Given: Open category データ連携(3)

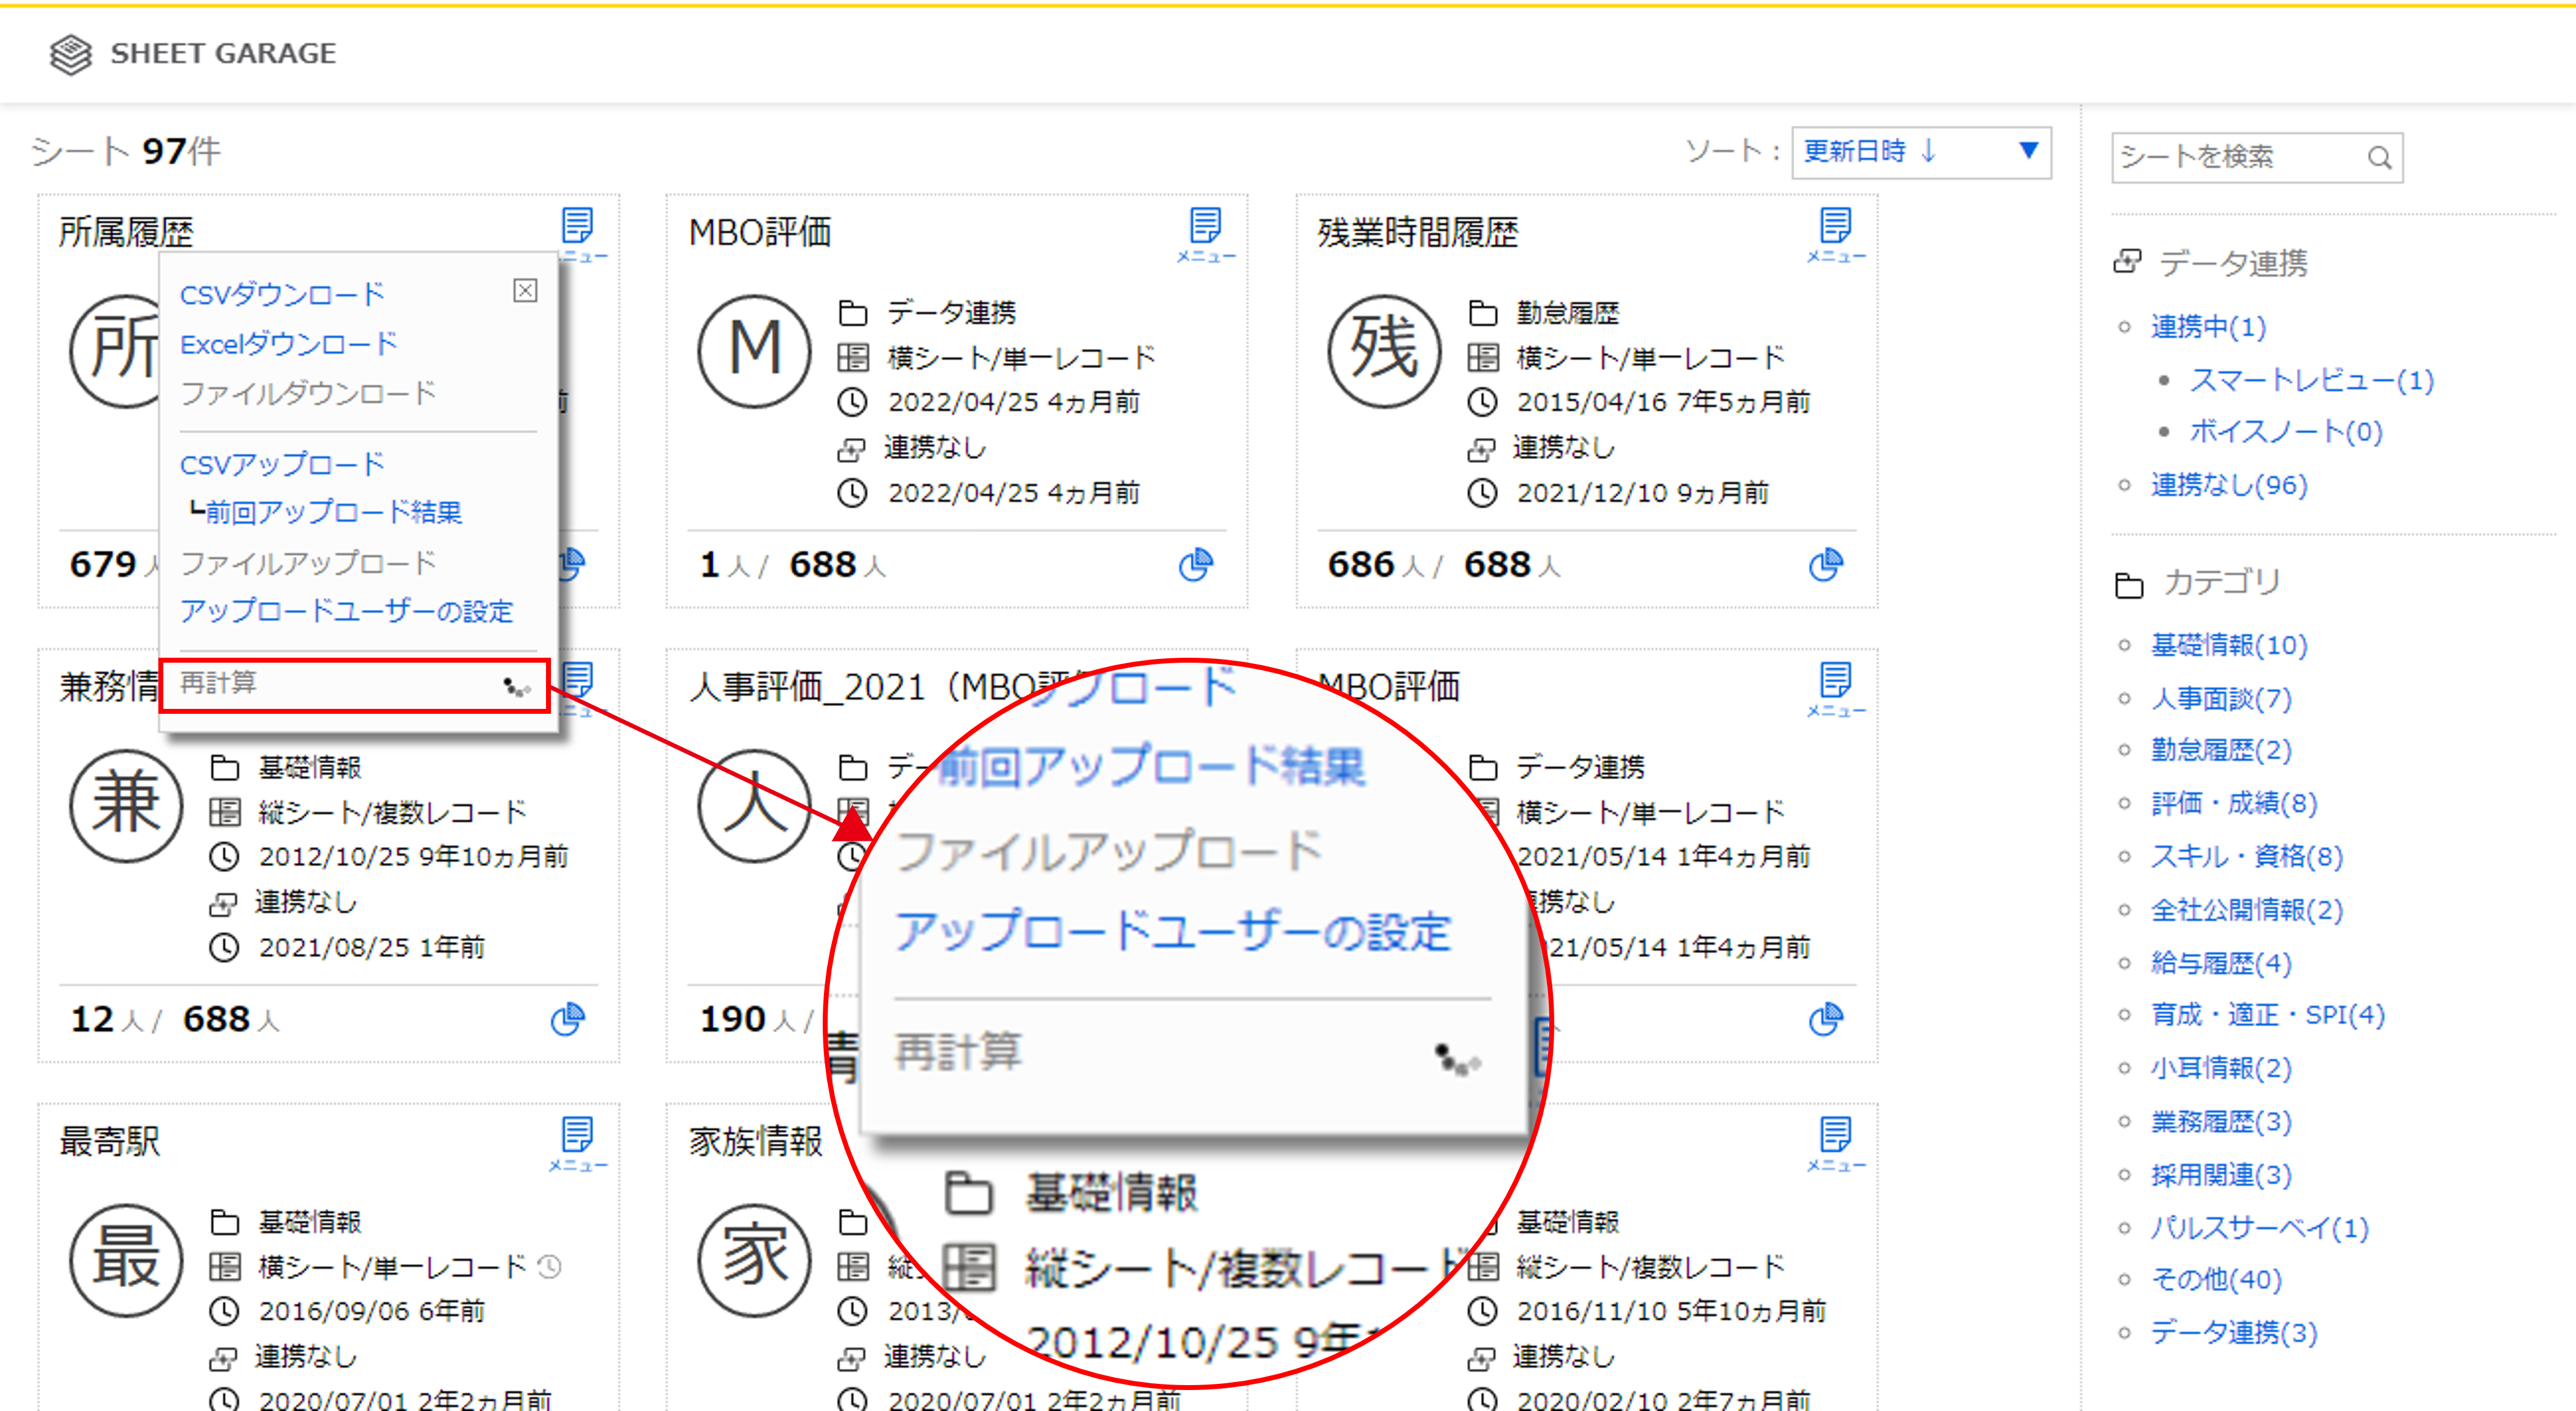Looking at the screenshot, I should point(2234,1332).
